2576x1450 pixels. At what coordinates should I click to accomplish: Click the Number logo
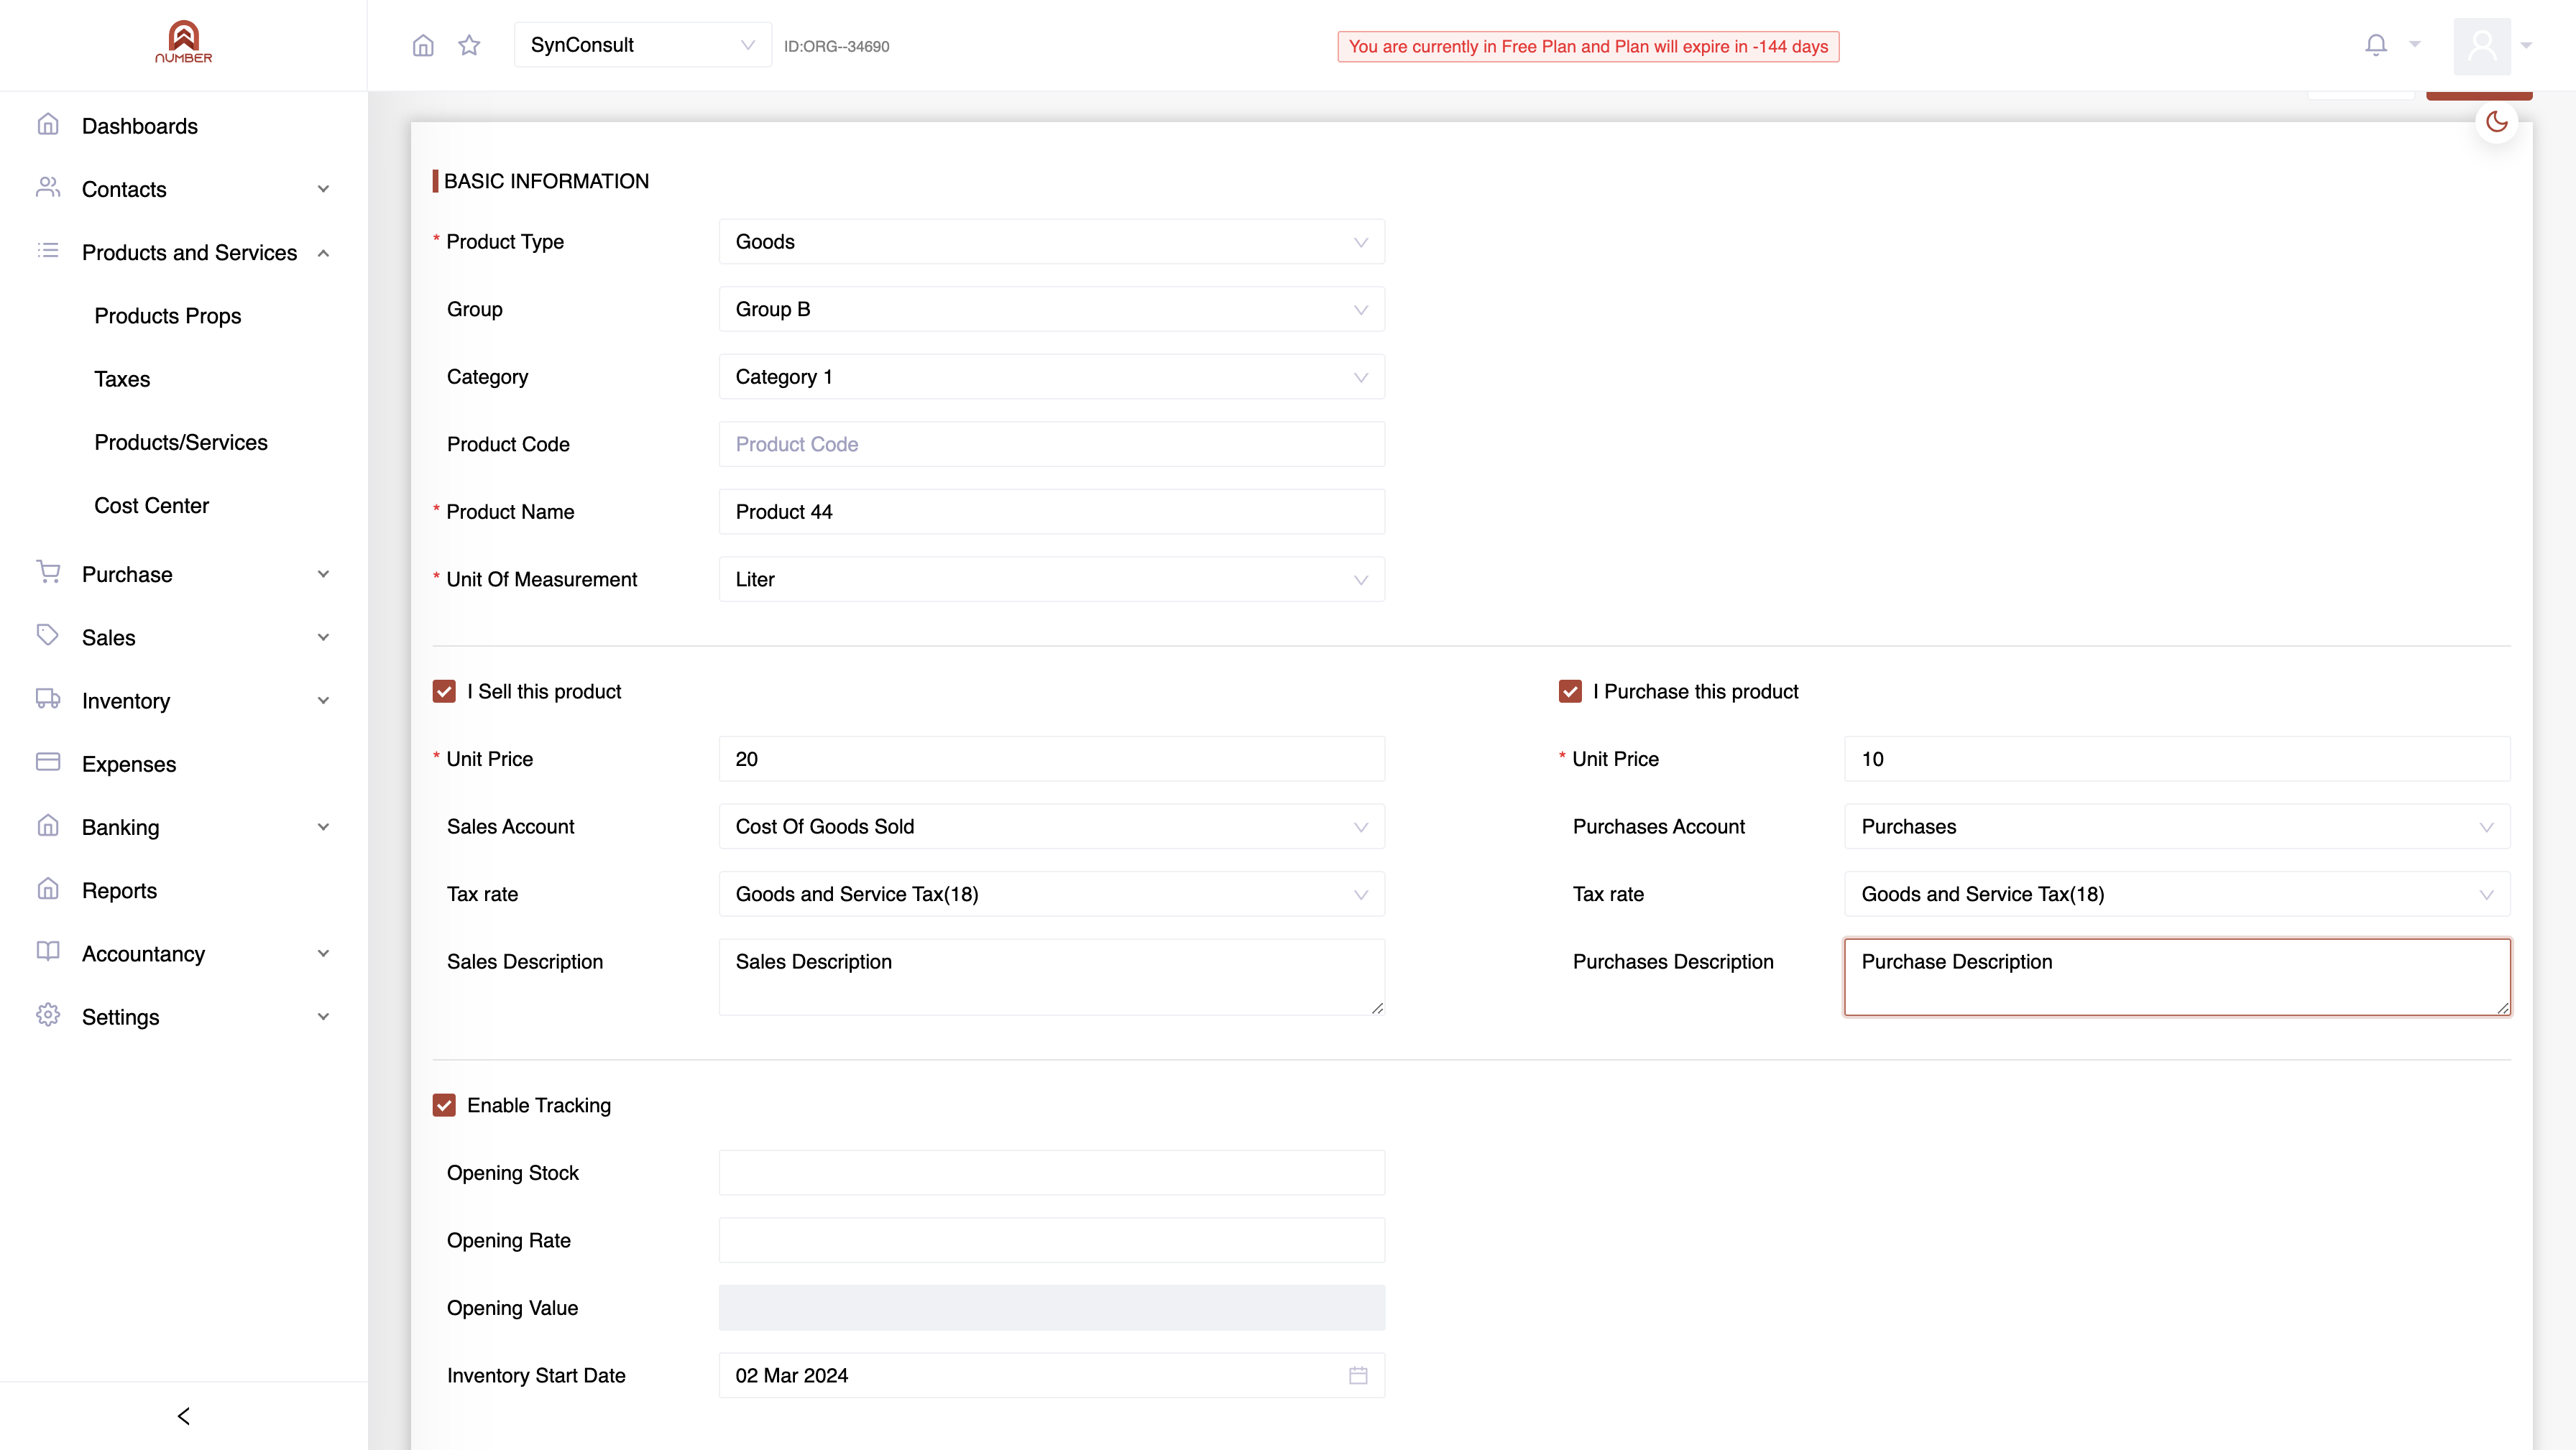[x=184, y=42]
